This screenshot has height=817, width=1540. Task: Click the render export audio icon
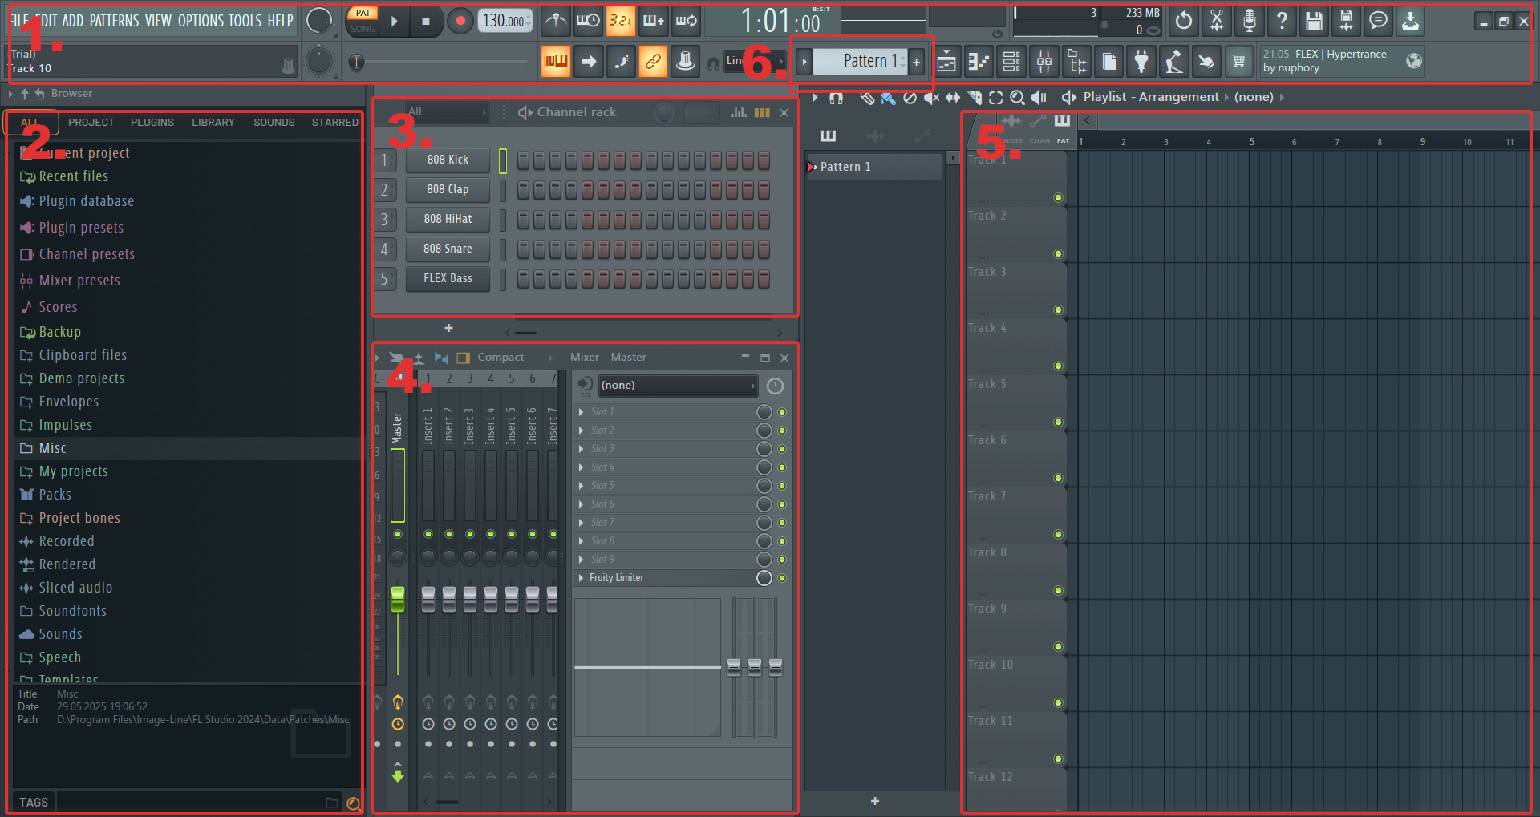pyautogui.click(x=1346, y=20)
